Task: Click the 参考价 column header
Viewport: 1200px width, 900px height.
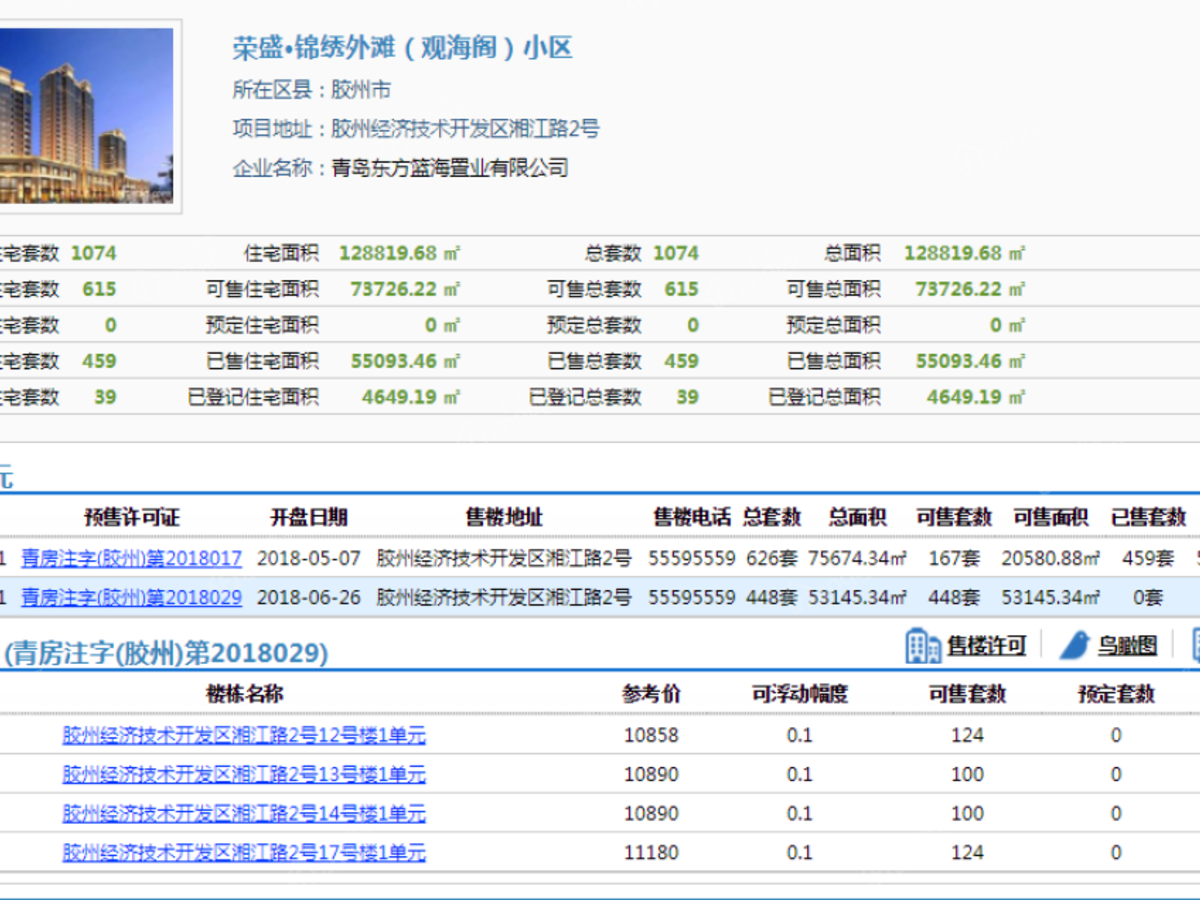Action: (651, 693)
